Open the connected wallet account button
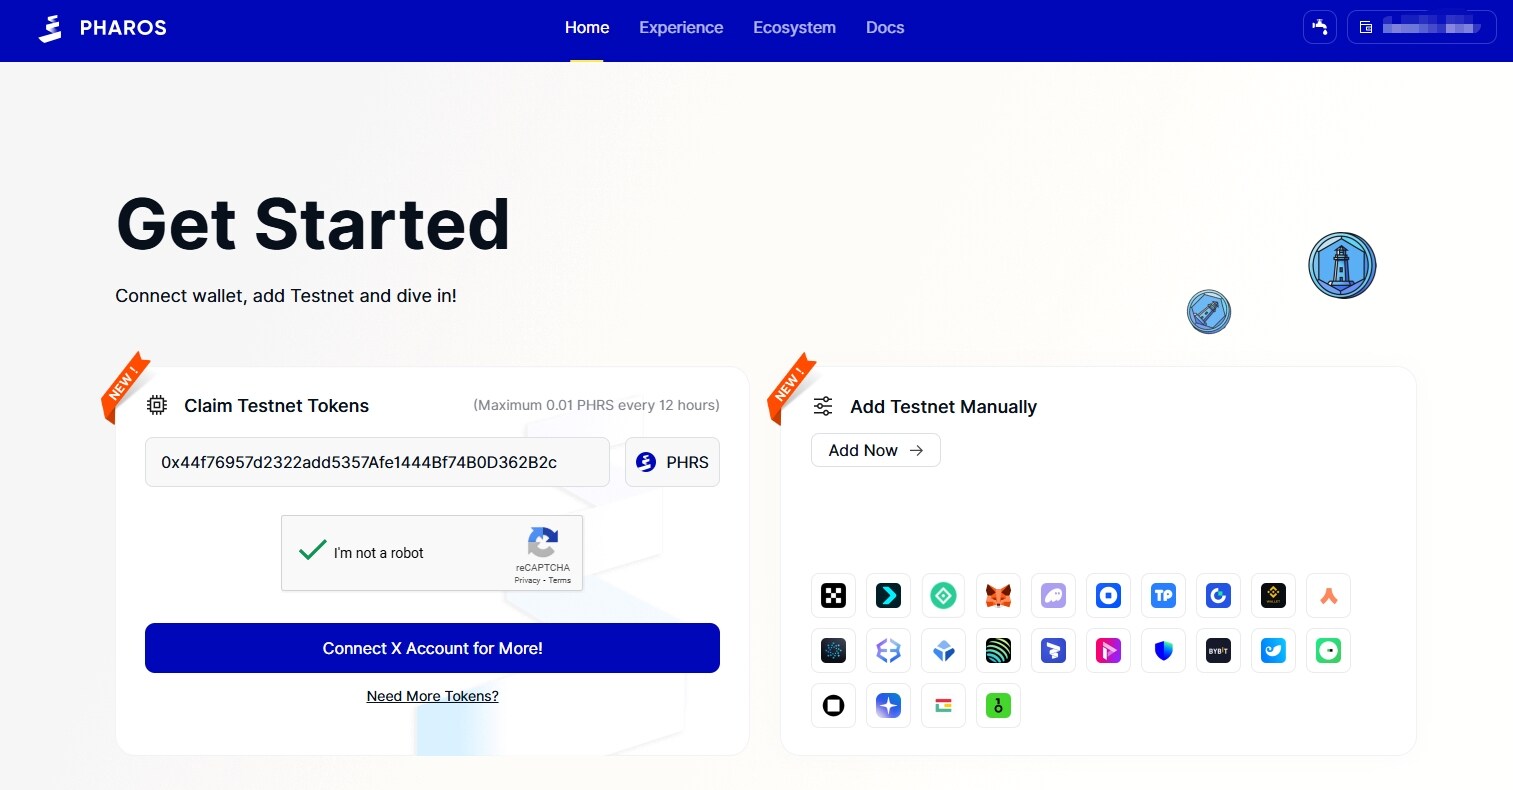Viewport: 1513px width, 790px height. (x=1421, y=27)
